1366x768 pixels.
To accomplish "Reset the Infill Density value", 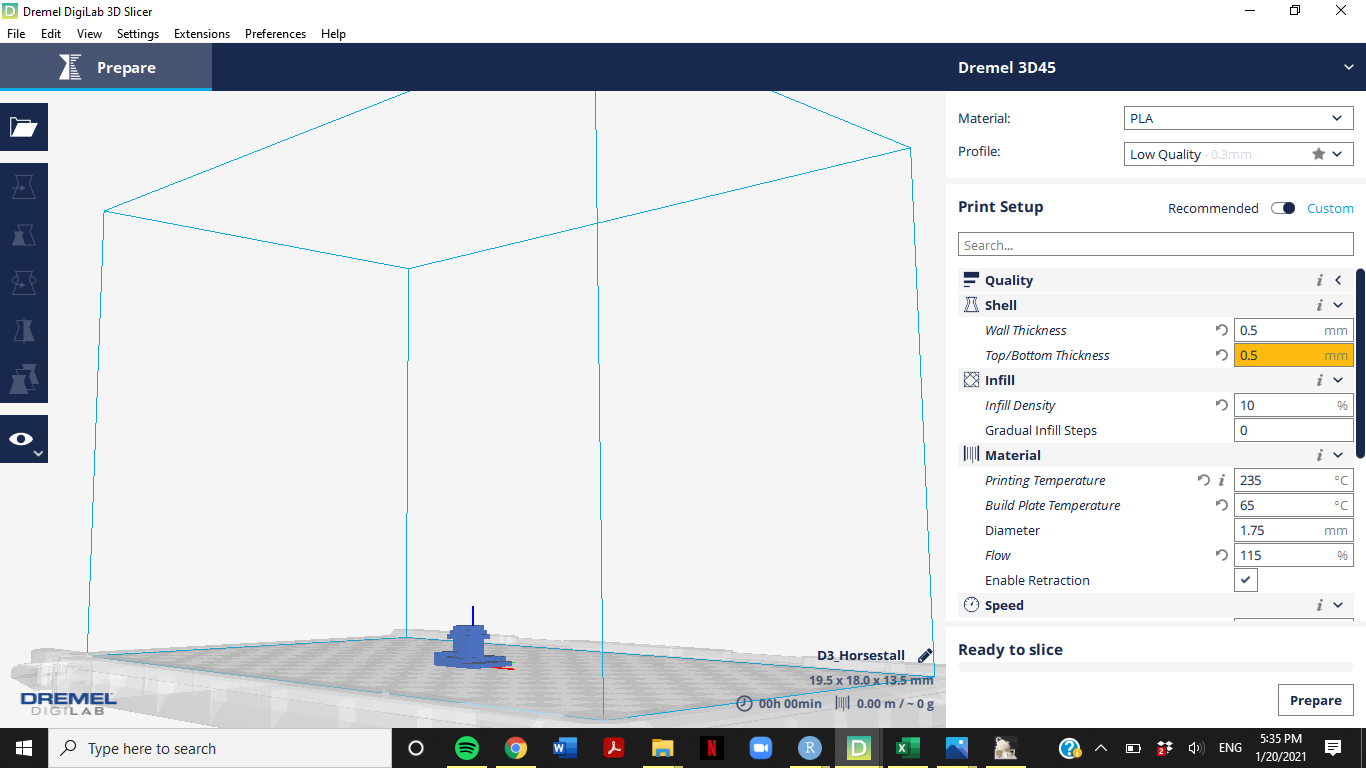I will (x=1221, y=405).
